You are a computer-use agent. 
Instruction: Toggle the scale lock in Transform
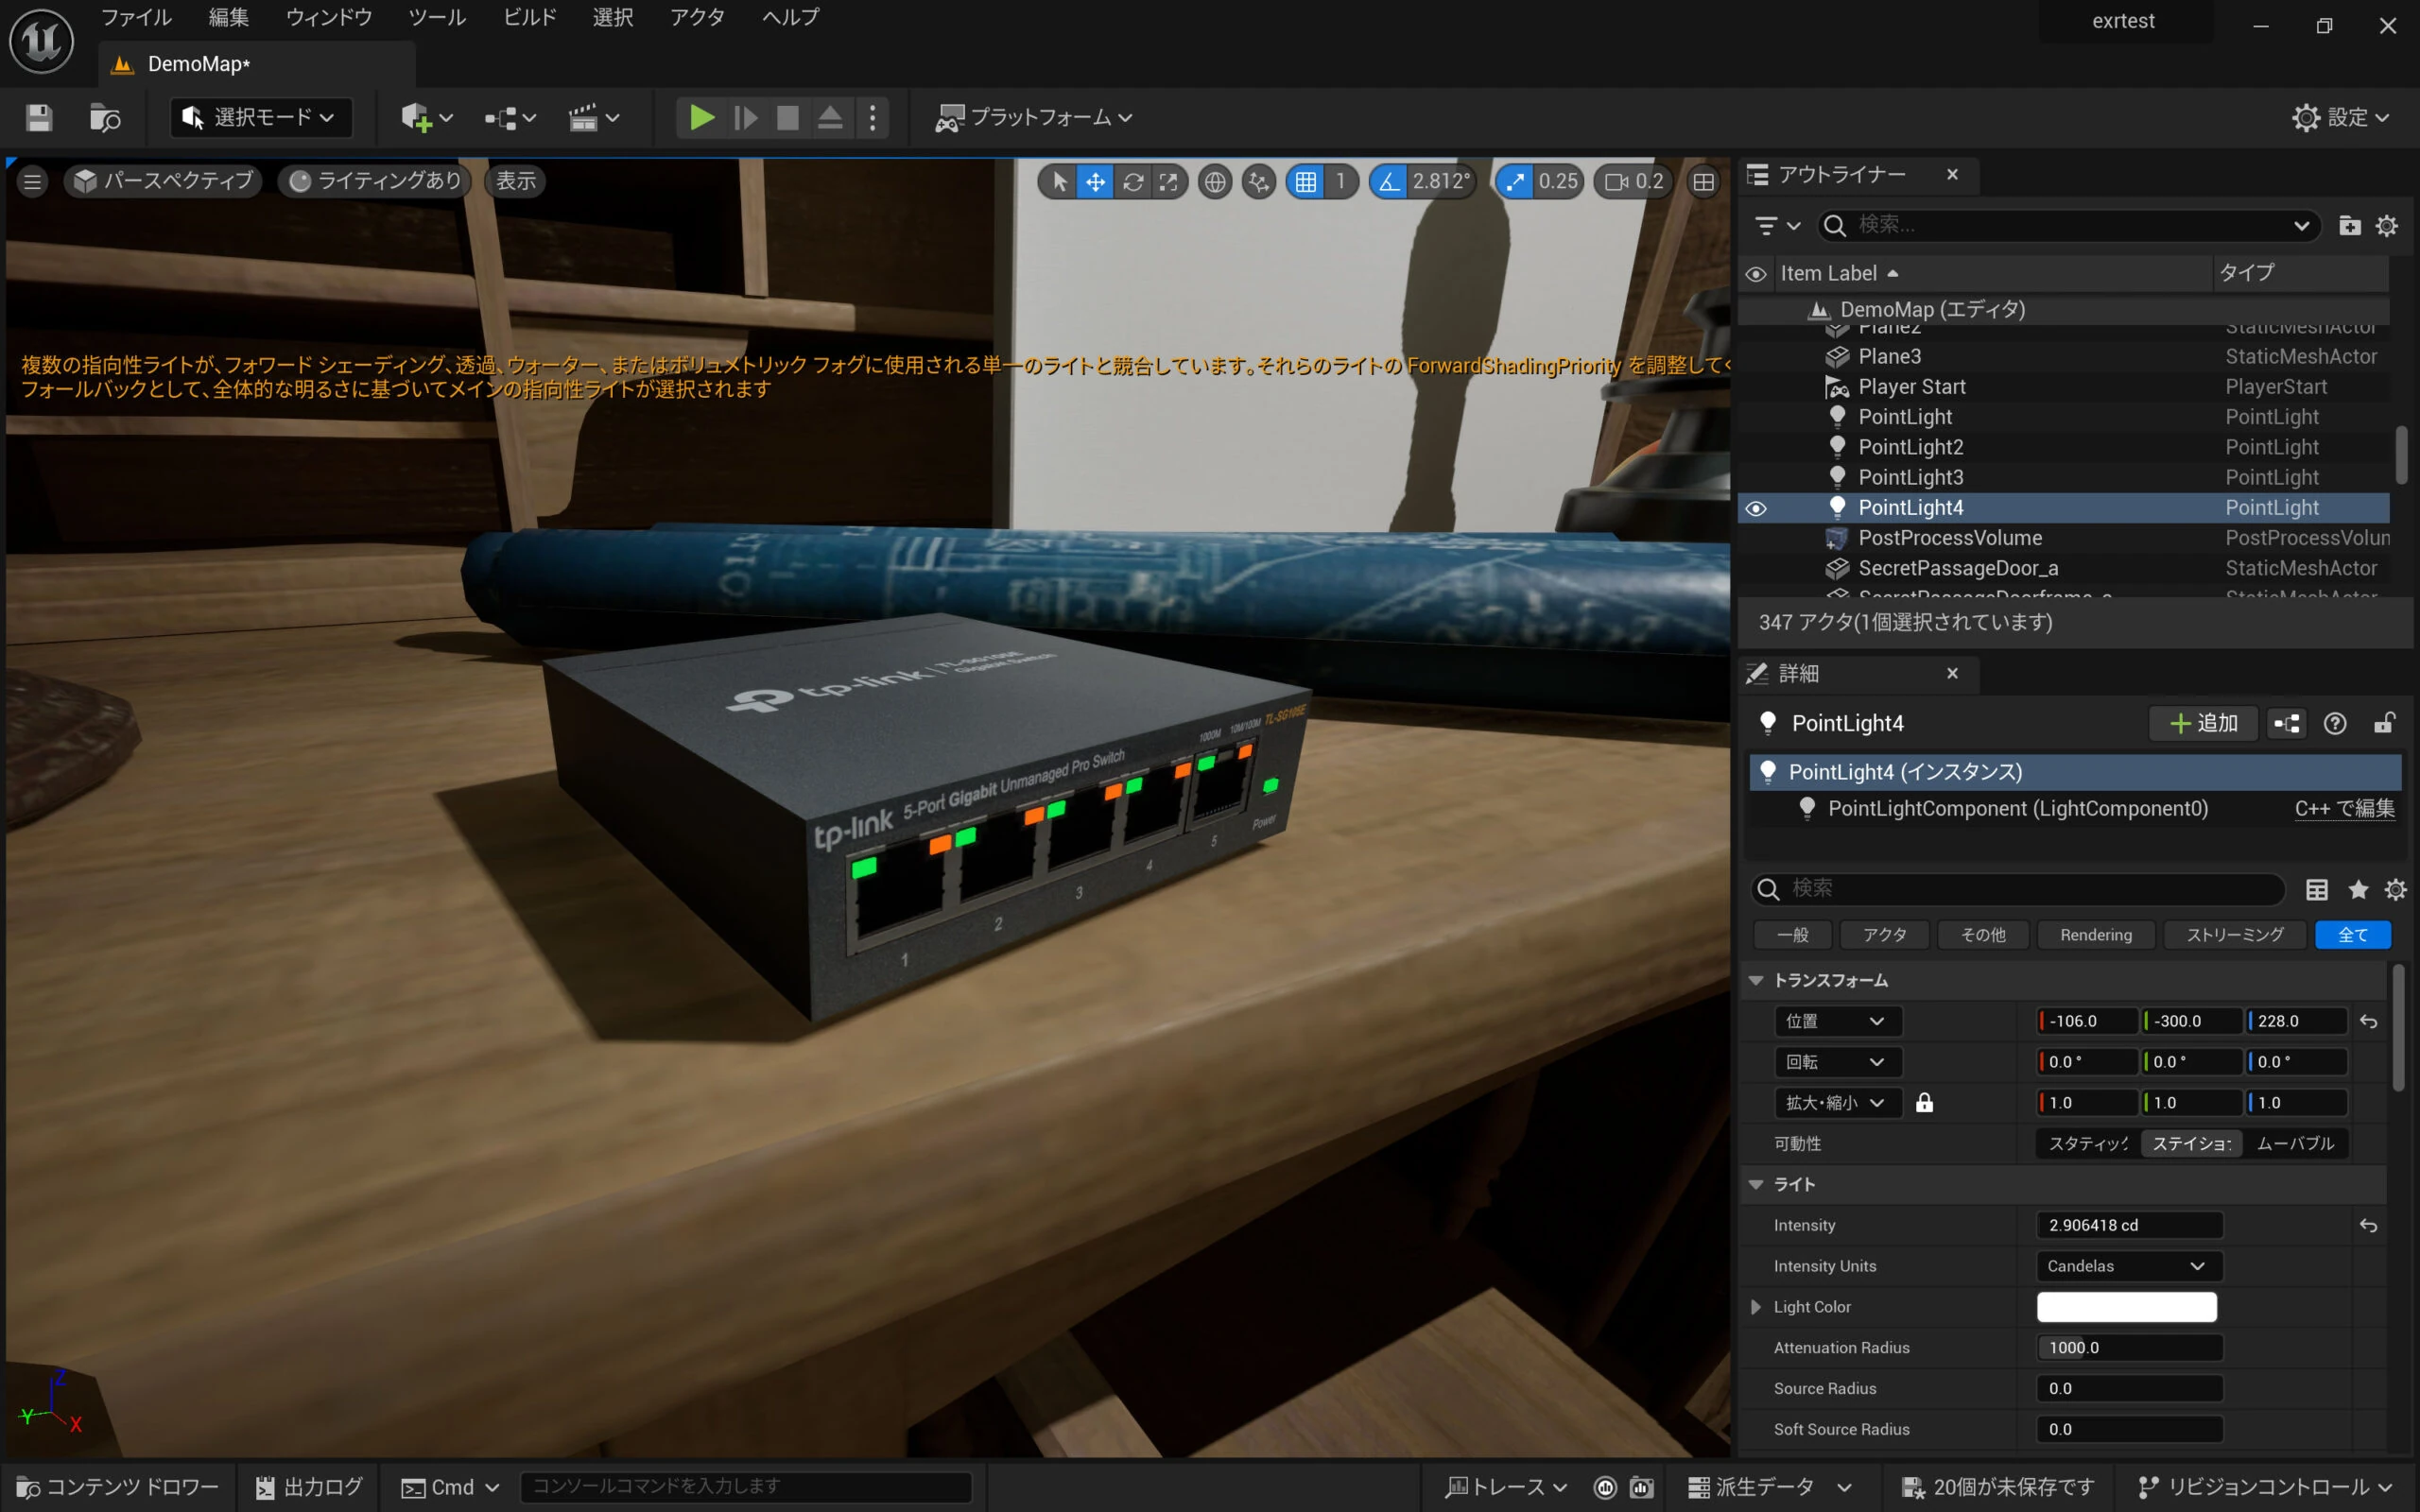tap(1924, 1103)
